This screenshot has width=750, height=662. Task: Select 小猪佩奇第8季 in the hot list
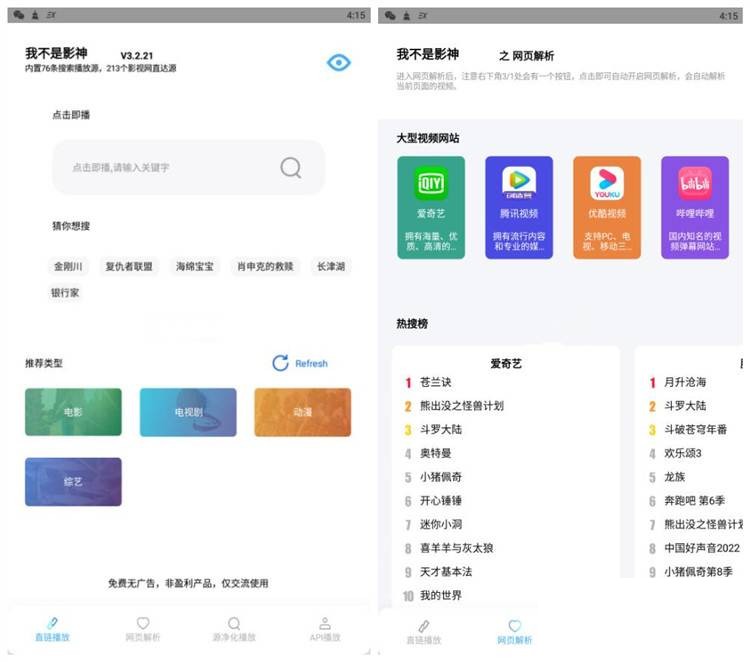(x=698, y=572)
